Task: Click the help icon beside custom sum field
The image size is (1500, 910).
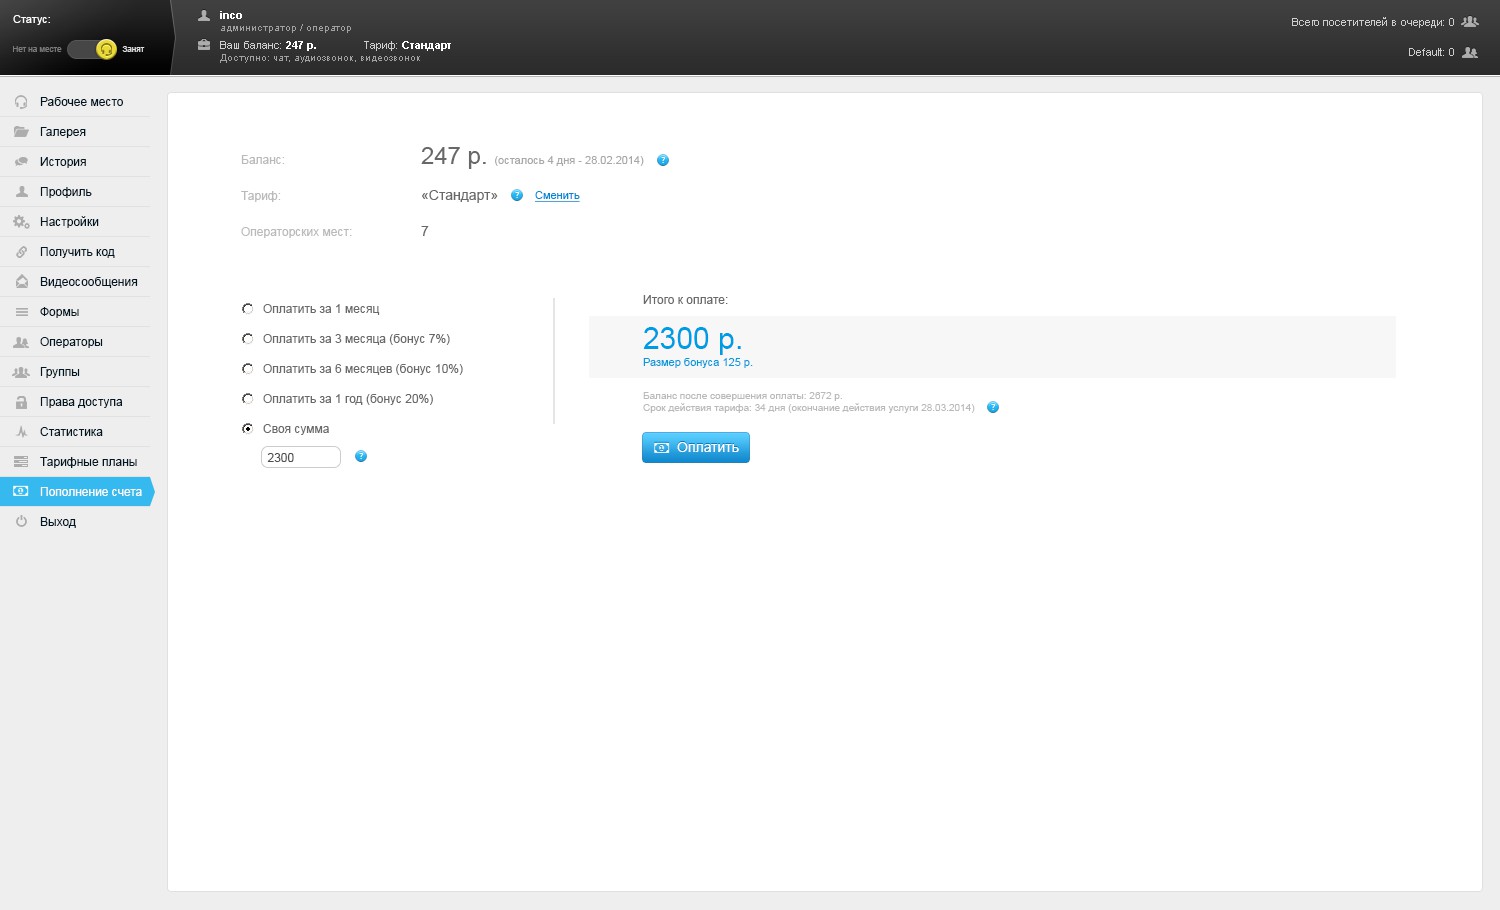Action: click(x=361, y=456)
